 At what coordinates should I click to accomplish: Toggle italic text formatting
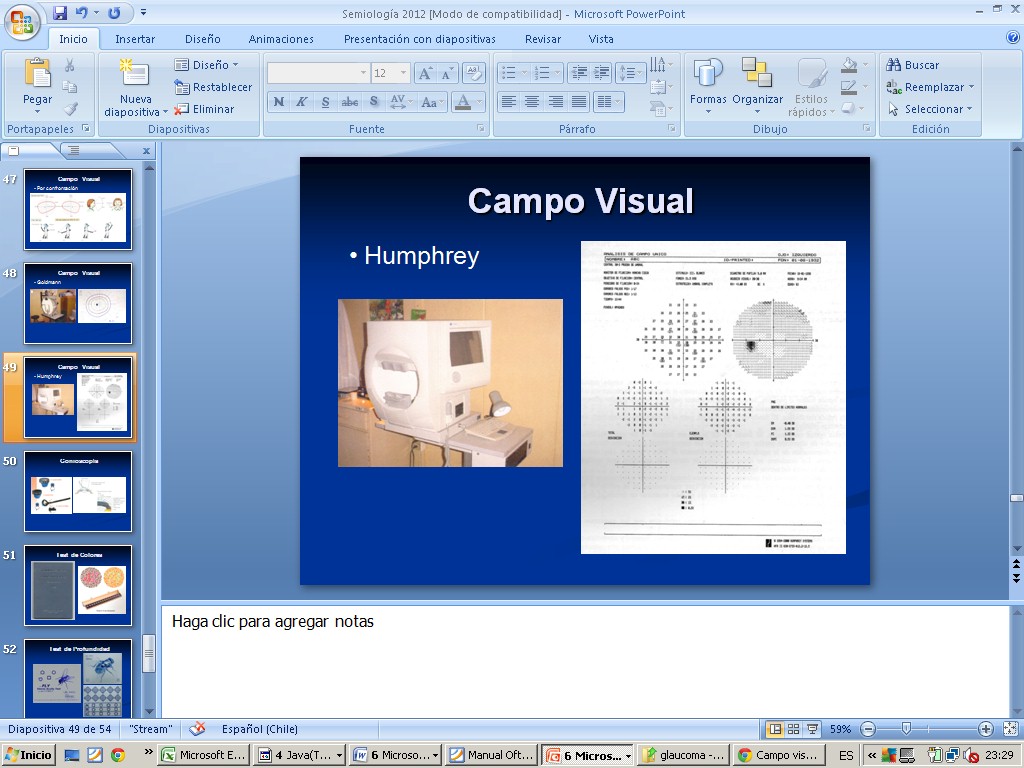pos(301,102)
